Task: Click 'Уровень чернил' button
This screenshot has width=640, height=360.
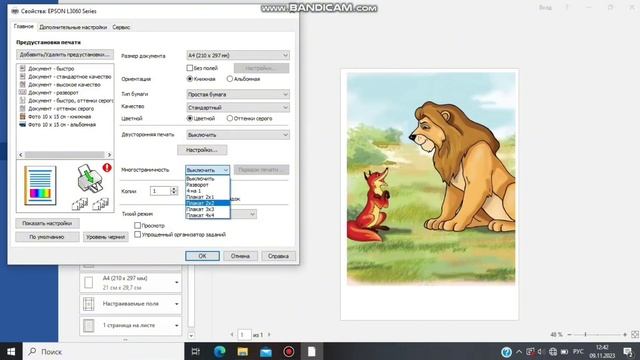Action: [106, 237]
